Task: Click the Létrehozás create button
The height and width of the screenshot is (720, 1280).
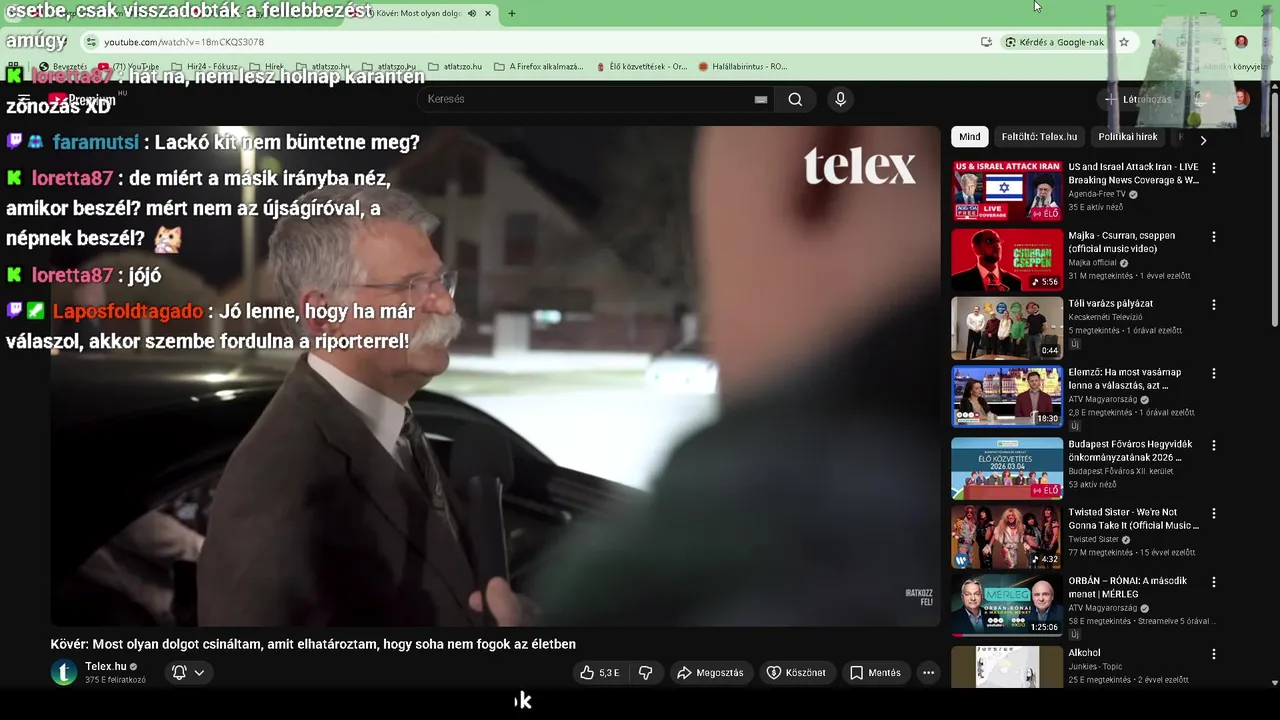Action: pos(1137,99)
